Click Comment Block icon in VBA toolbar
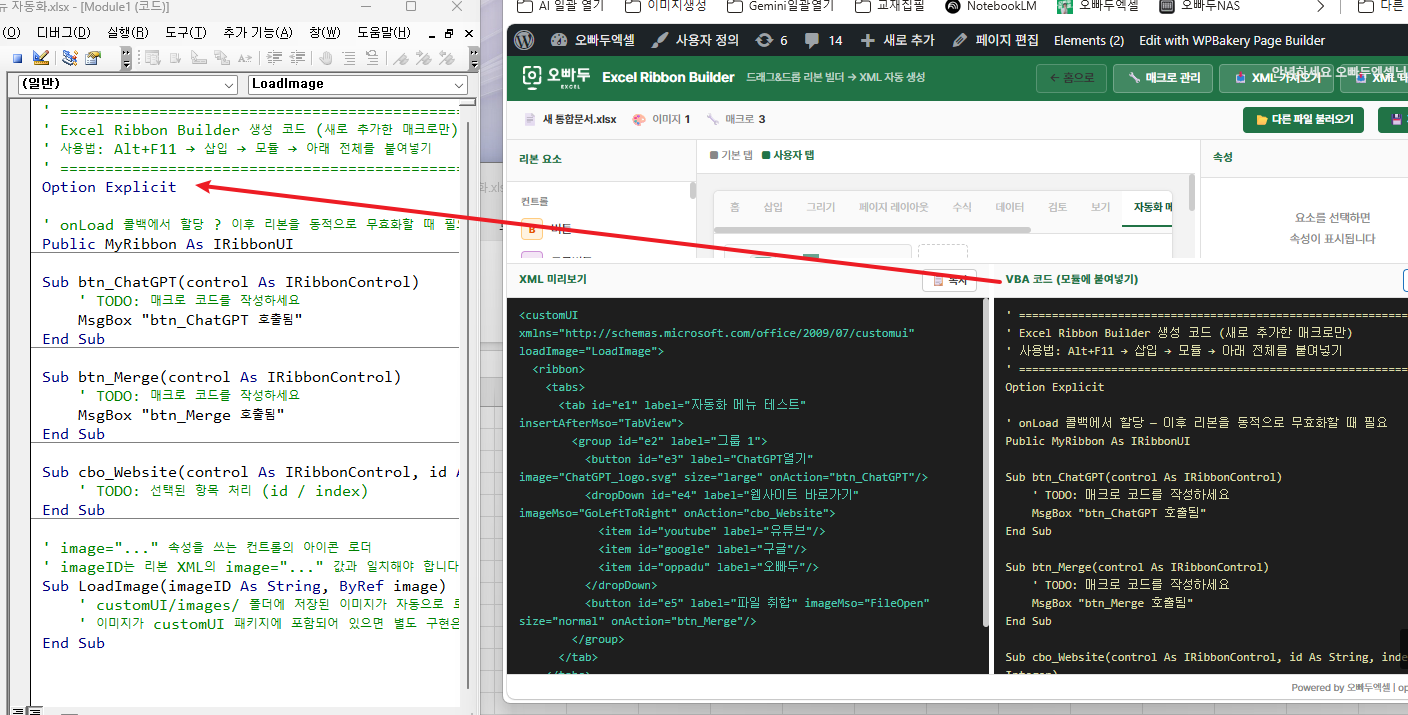This screenshot has width=1408, height=715. tap(348, 58)
